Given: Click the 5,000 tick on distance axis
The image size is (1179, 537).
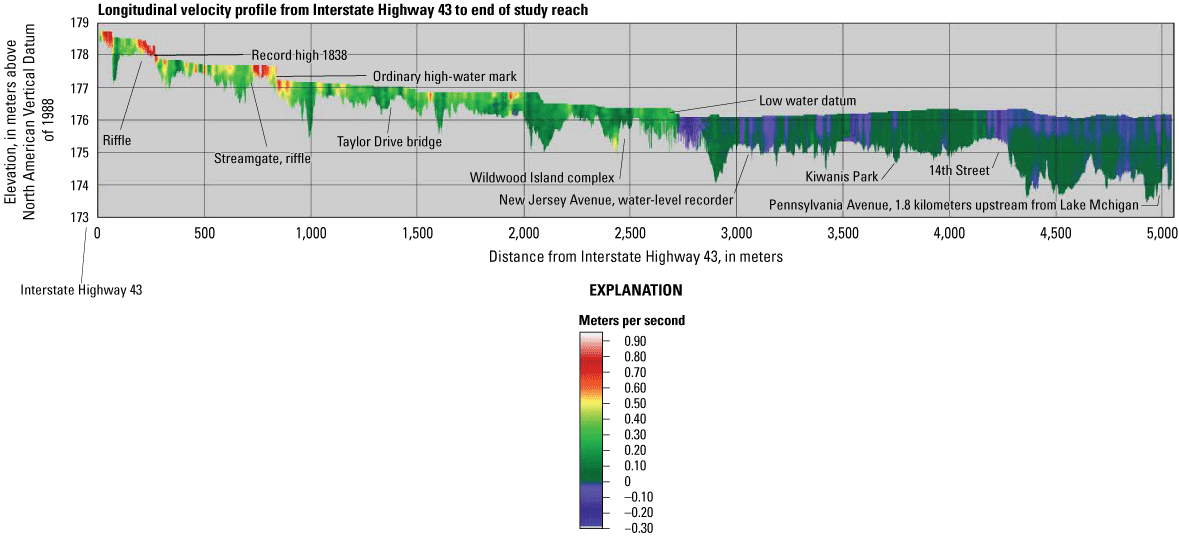Looking at the screenshot, I should 1160,234.
